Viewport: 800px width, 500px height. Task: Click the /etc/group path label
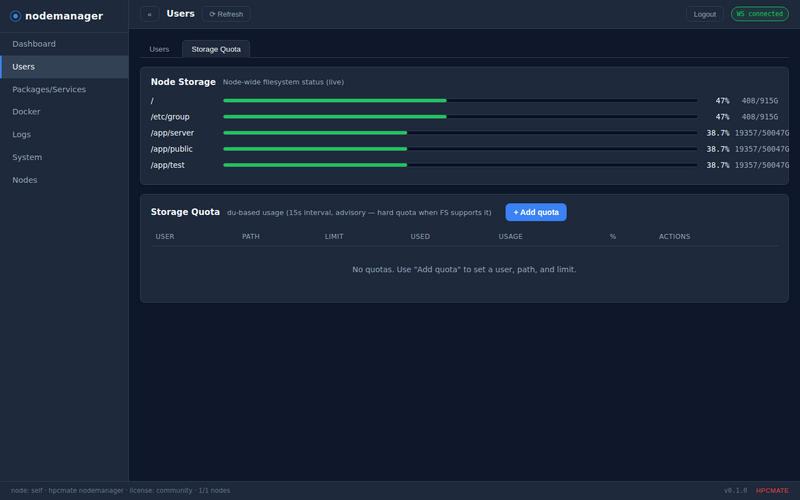pos(170,117)
